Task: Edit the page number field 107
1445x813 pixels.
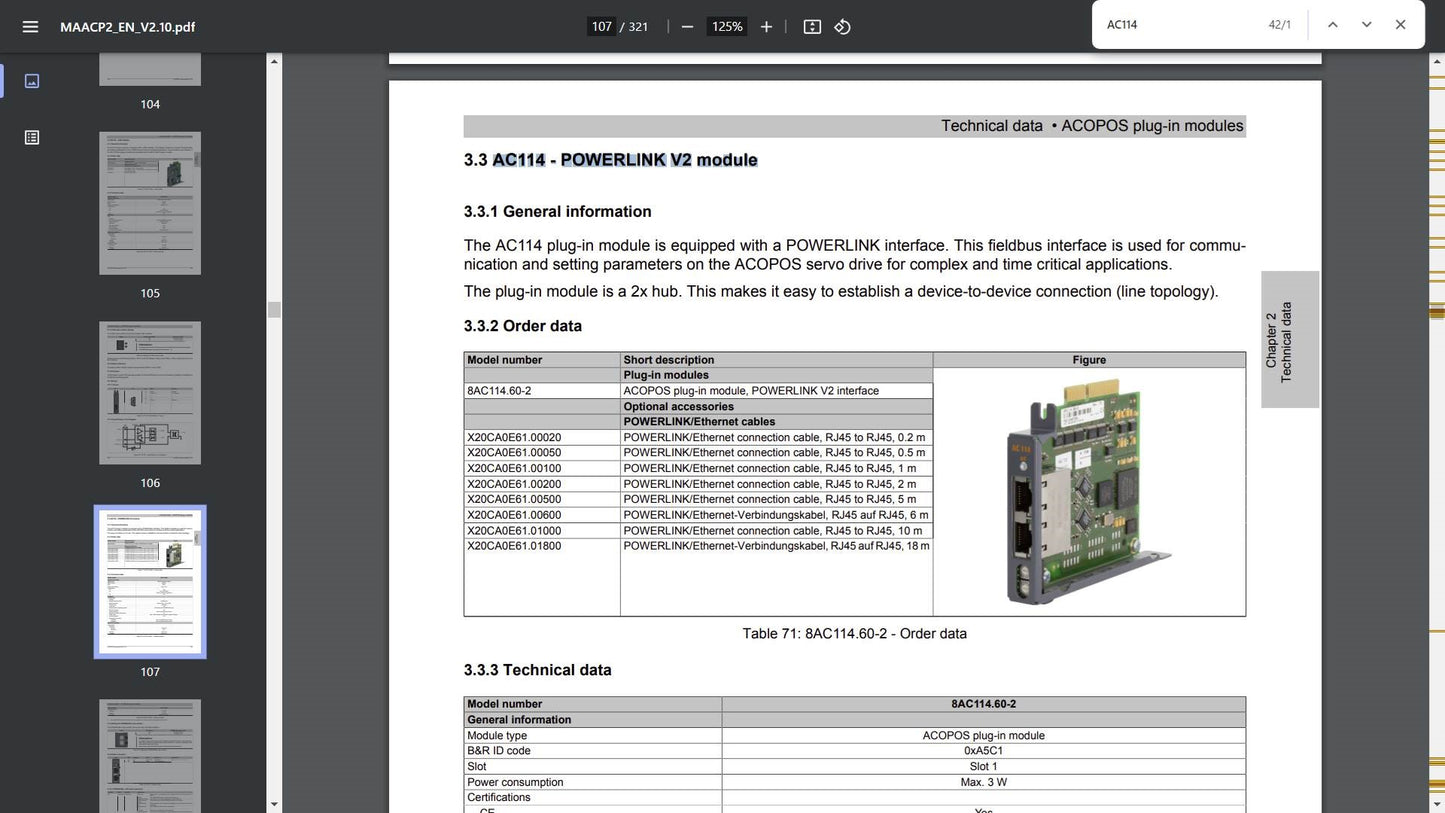Action: [601, 27]
